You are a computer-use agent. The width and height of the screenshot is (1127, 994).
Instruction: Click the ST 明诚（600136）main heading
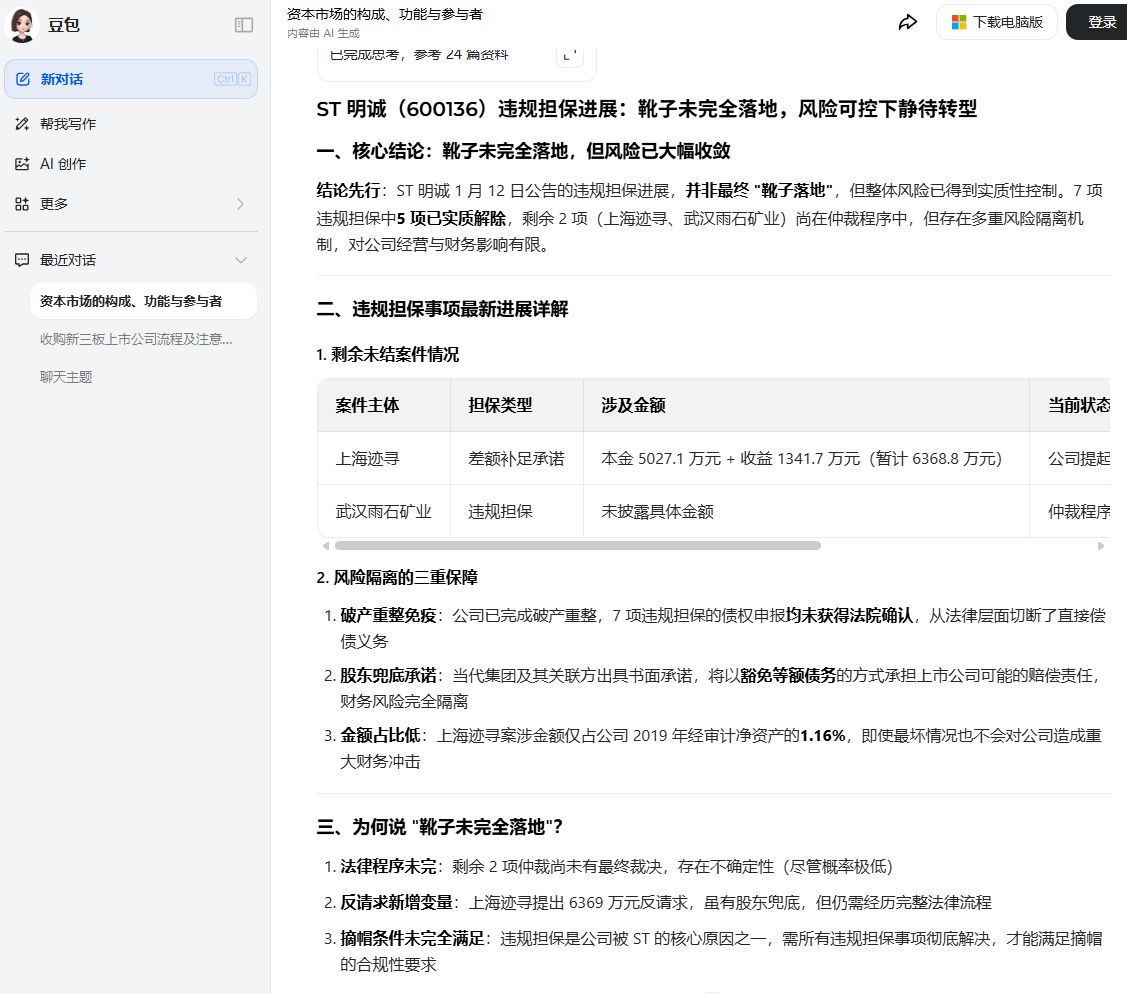point(646,109)
